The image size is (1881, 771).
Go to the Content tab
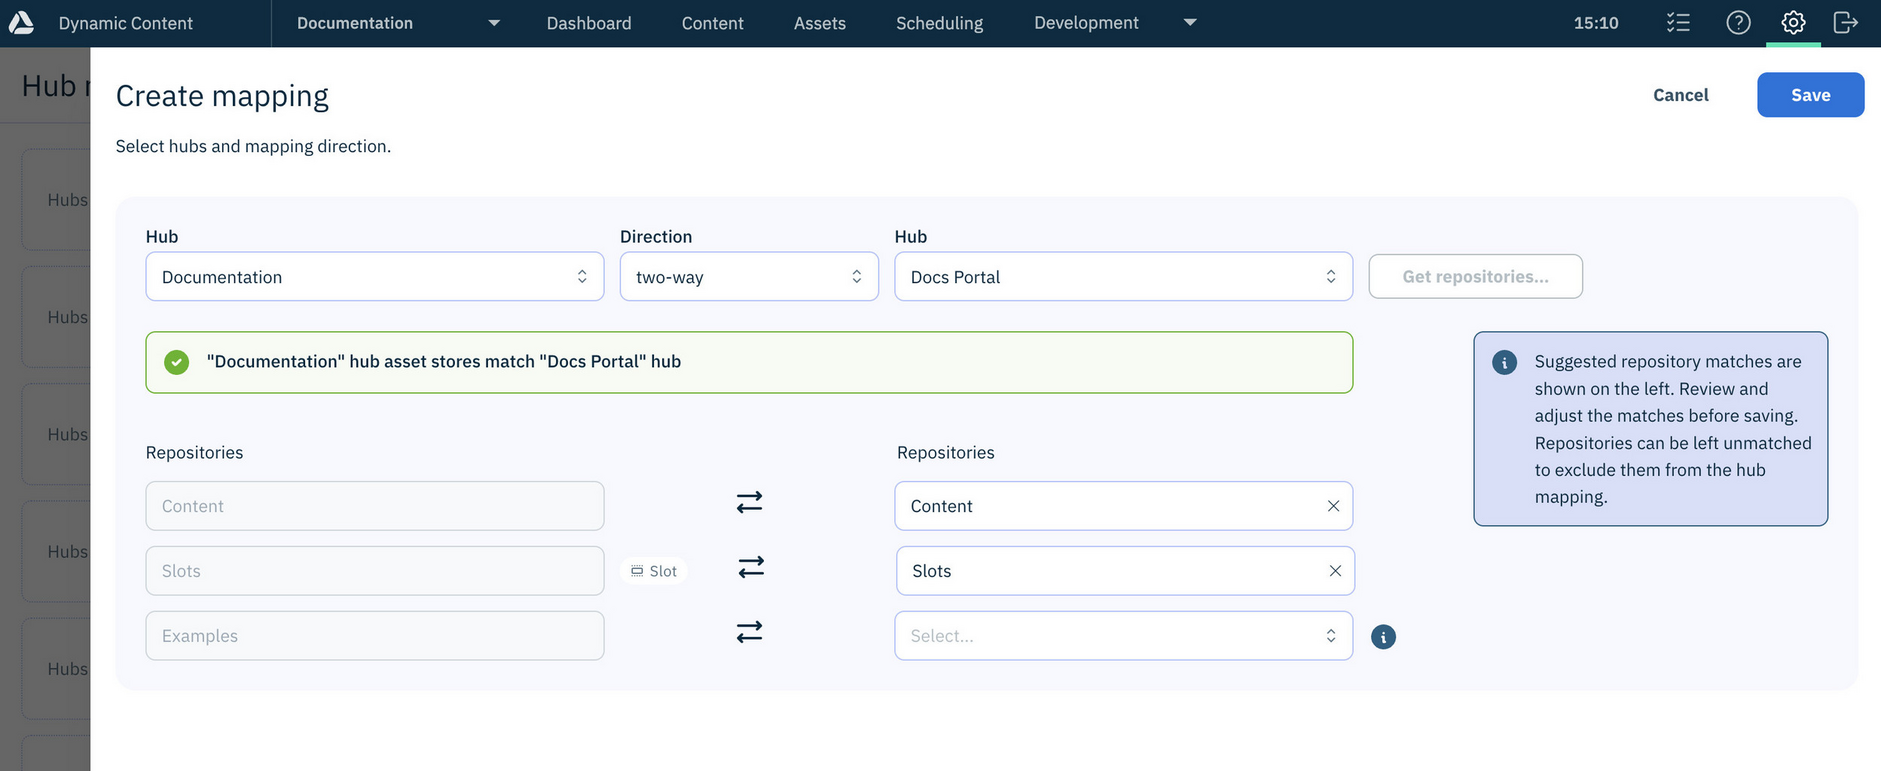[x=713, y=23]
